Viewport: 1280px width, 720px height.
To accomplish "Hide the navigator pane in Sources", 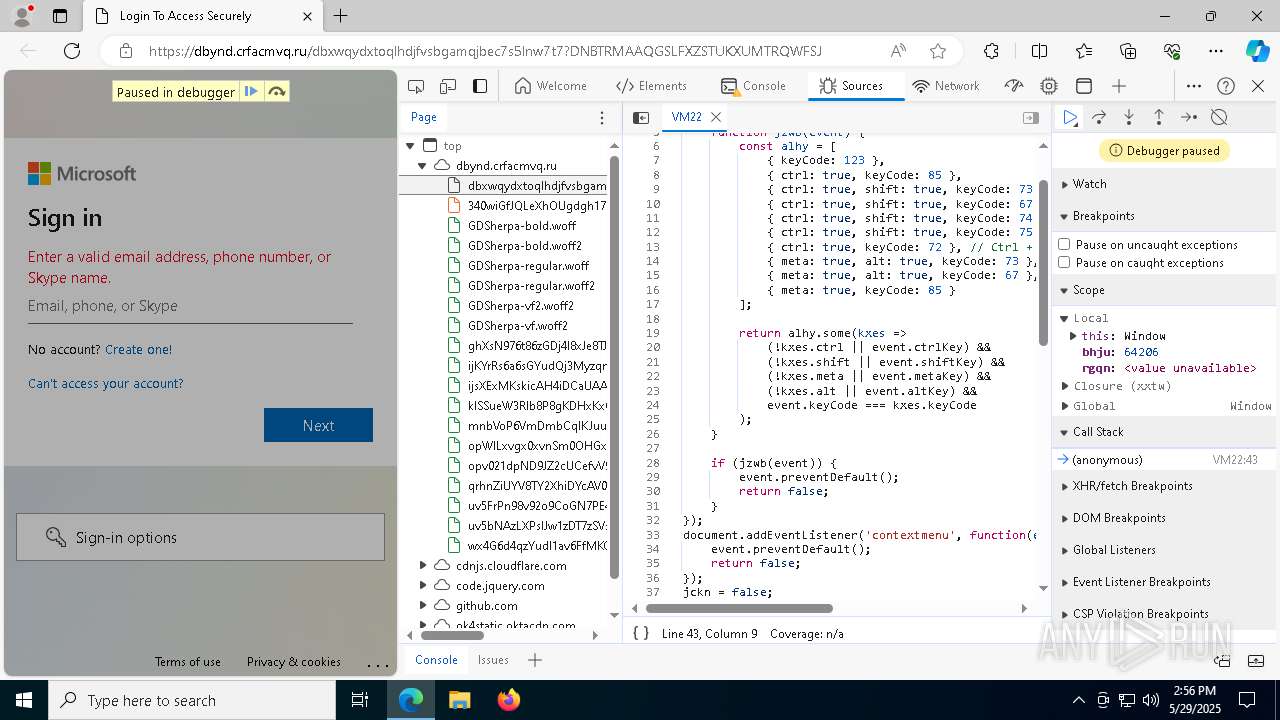I will pos(641,117).
